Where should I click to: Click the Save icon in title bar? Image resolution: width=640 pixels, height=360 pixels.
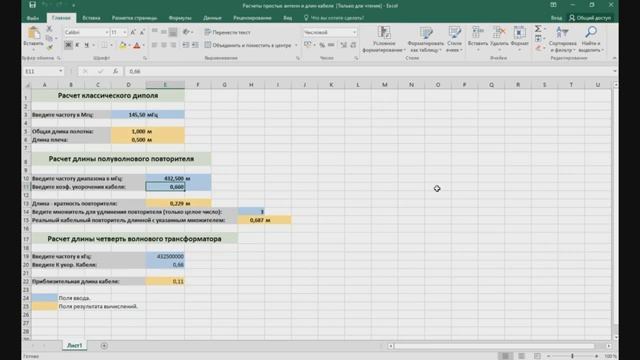point(33,5)
